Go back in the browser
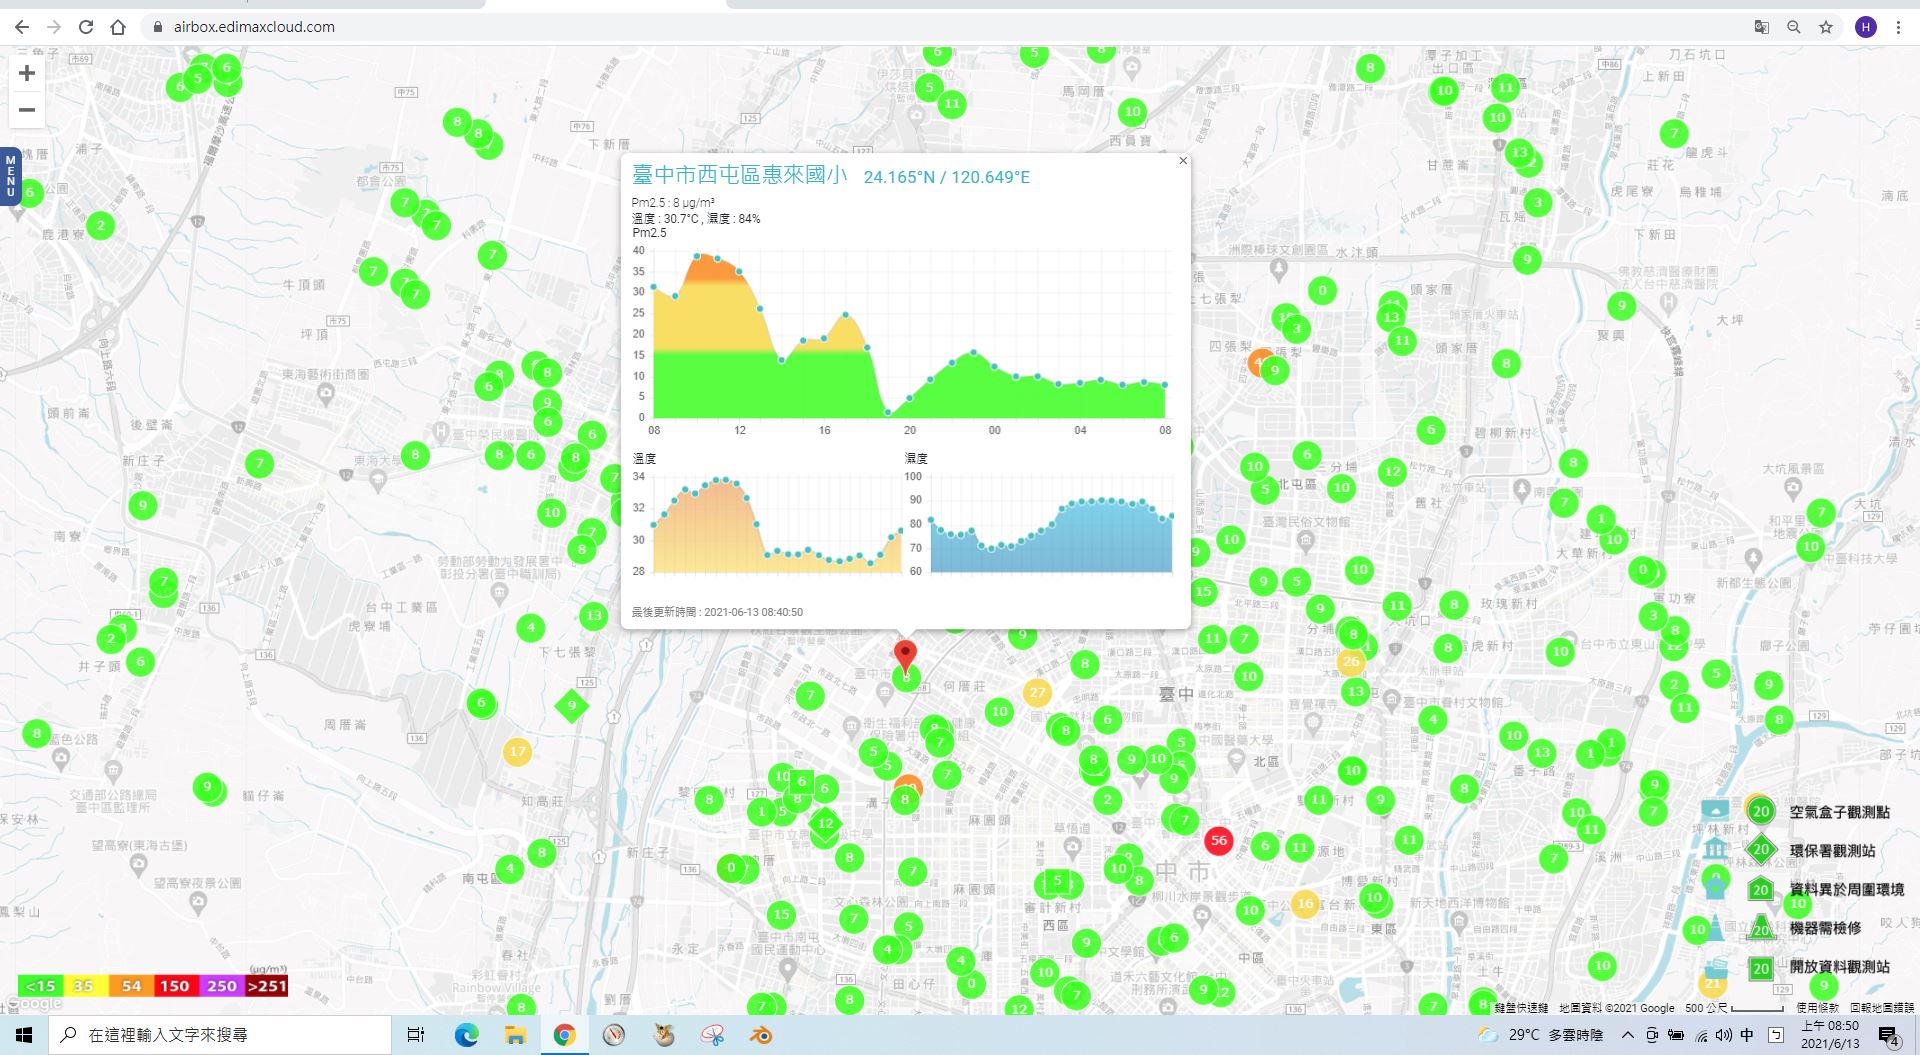 (22, 27)
